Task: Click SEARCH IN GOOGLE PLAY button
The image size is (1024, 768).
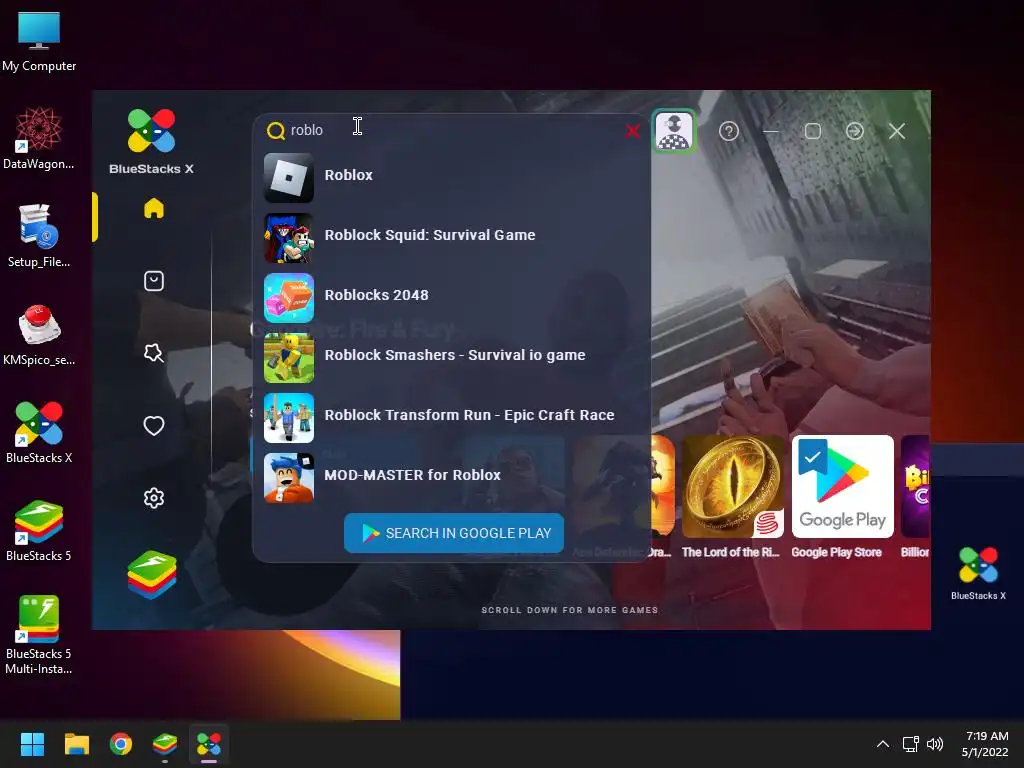Action: [454, 533]
